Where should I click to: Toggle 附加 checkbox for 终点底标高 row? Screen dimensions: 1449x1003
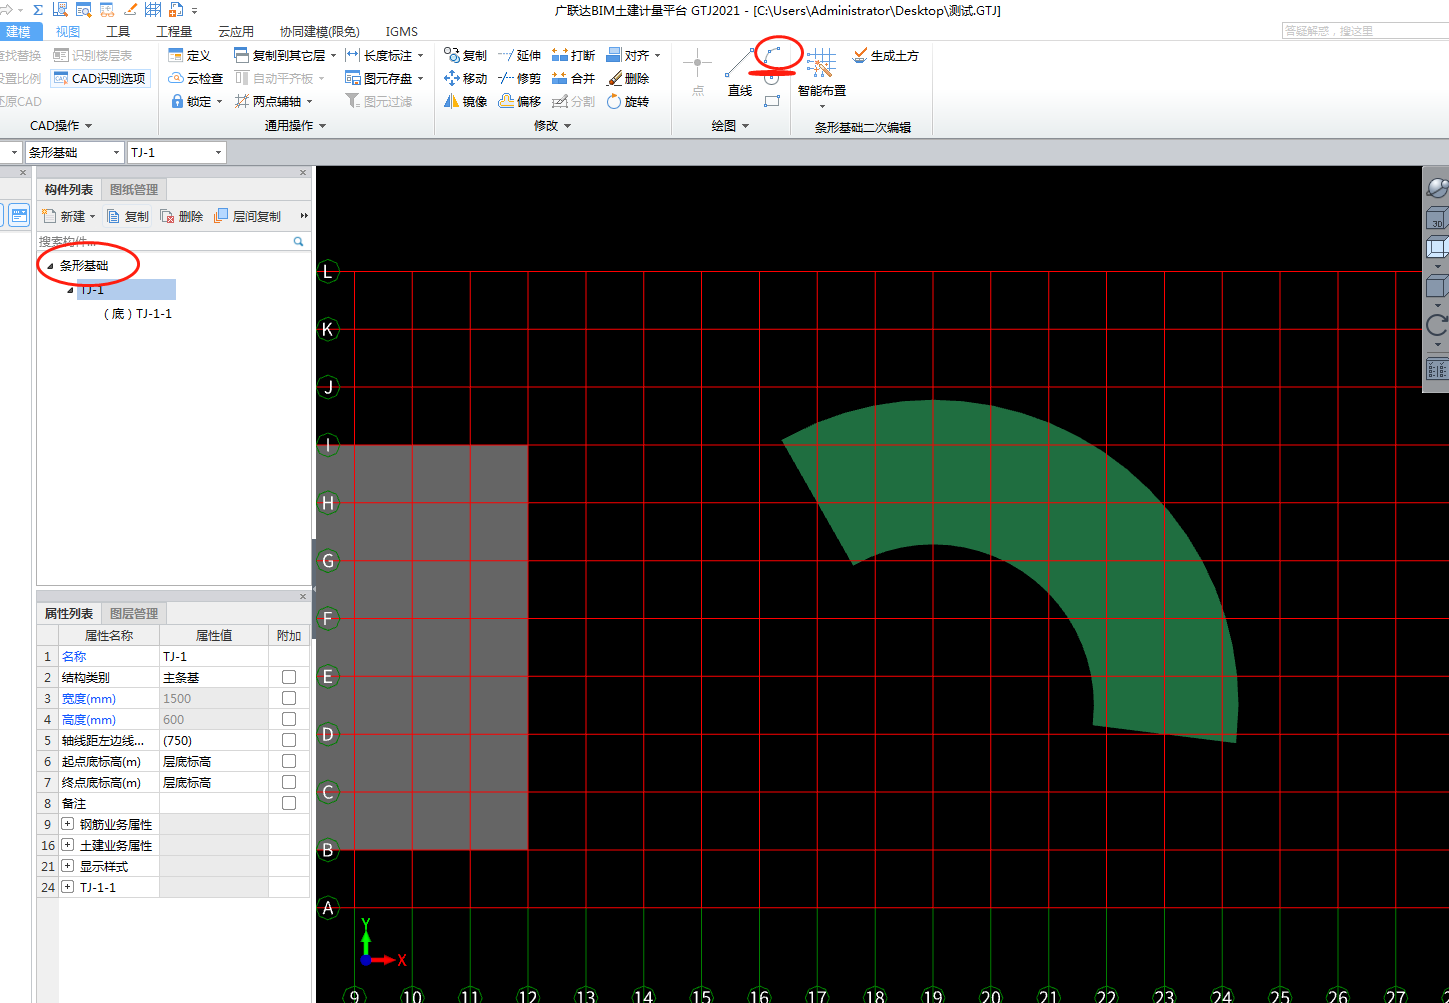[289, 782]
